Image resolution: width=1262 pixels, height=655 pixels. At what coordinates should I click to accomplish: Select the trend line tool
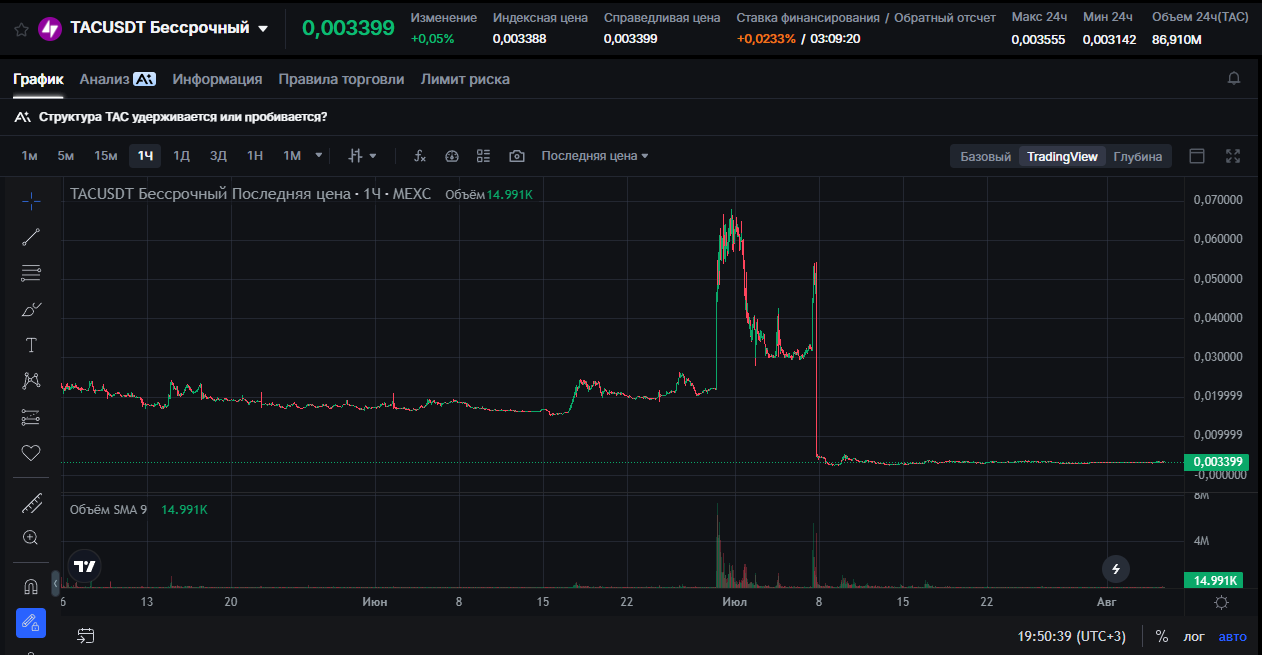31,237
